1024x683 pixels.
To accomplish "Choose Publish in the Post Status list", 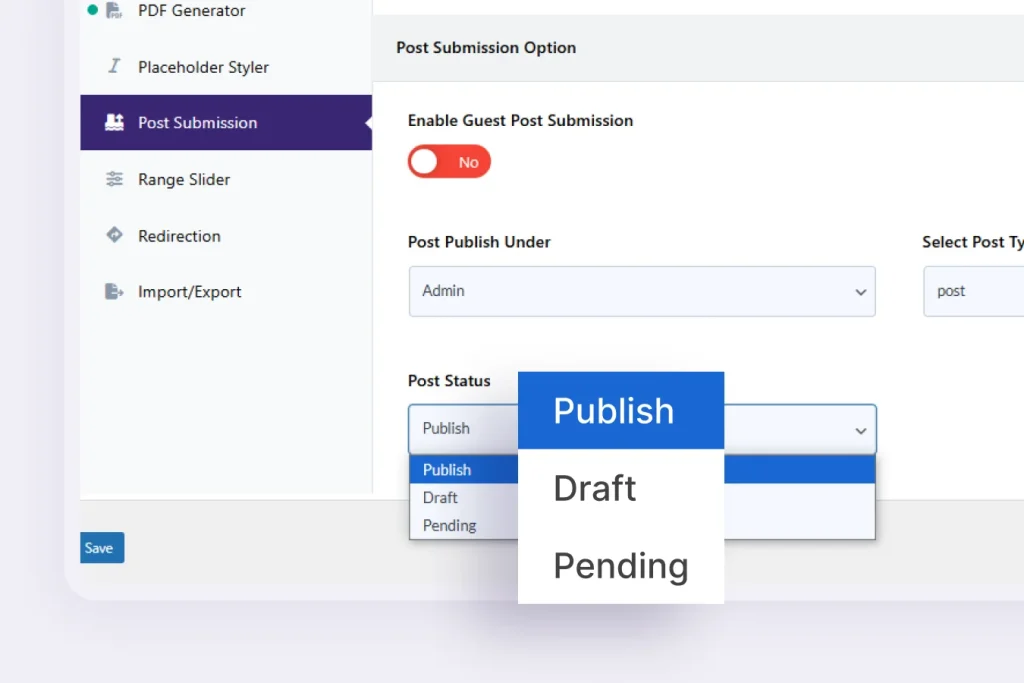I will (x=464, y=469).
